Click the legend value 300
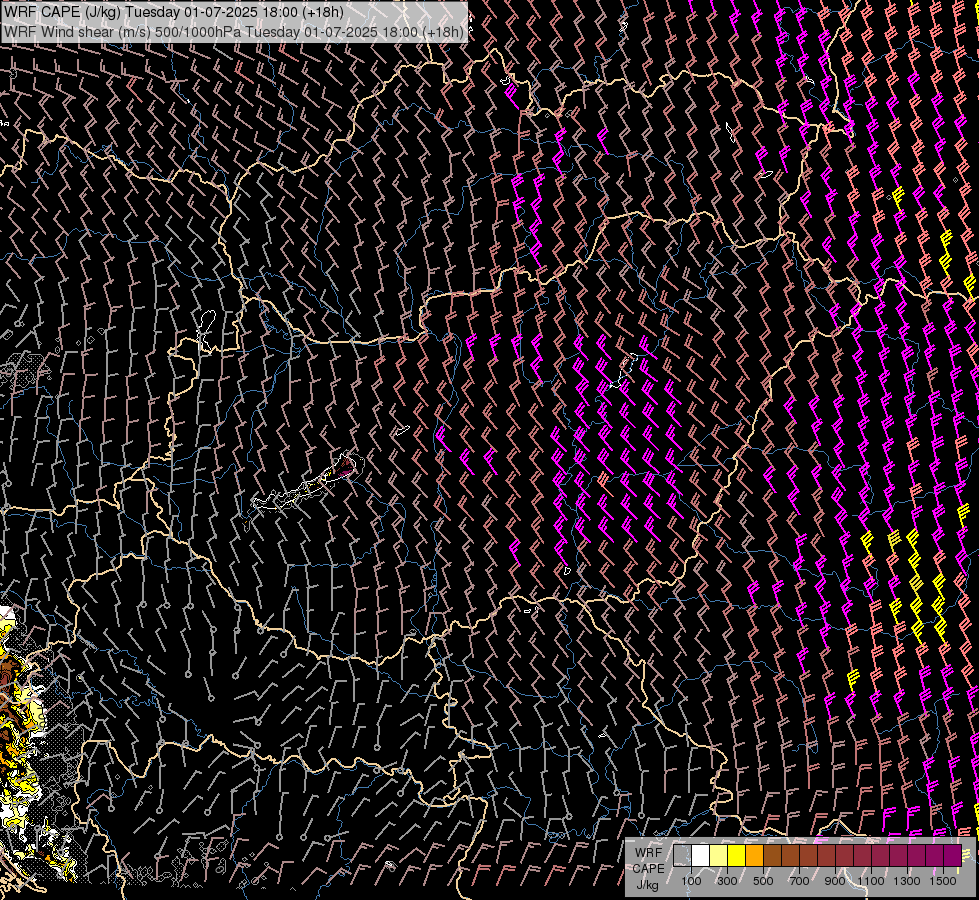The image size is (979, 900). coord(727,881)
